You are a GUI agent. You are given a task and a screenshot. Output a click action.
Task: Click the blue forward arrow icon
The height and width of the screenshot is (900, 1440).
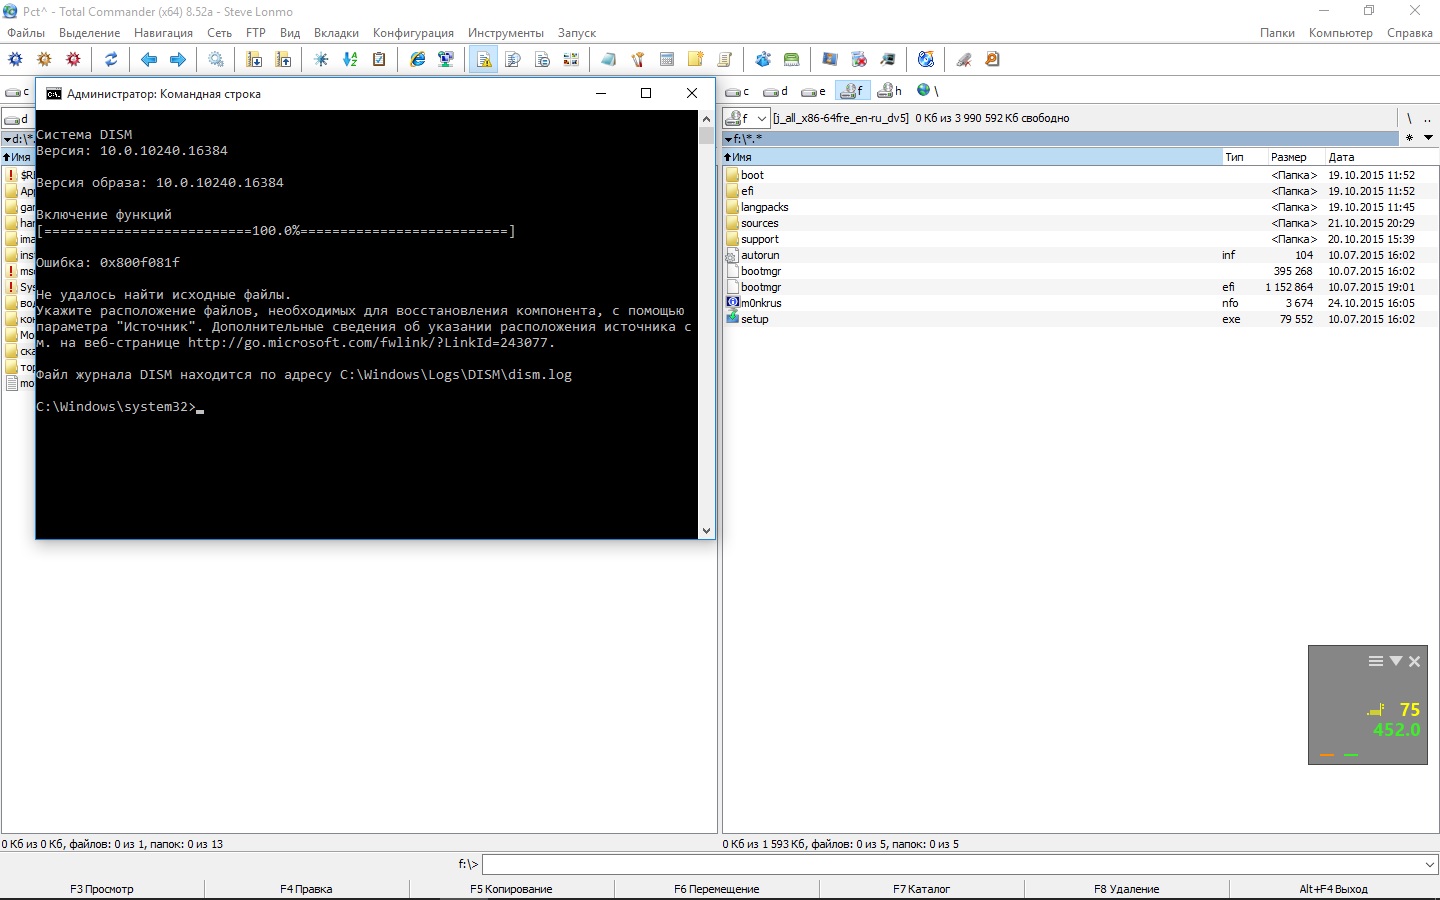point(178,60)
